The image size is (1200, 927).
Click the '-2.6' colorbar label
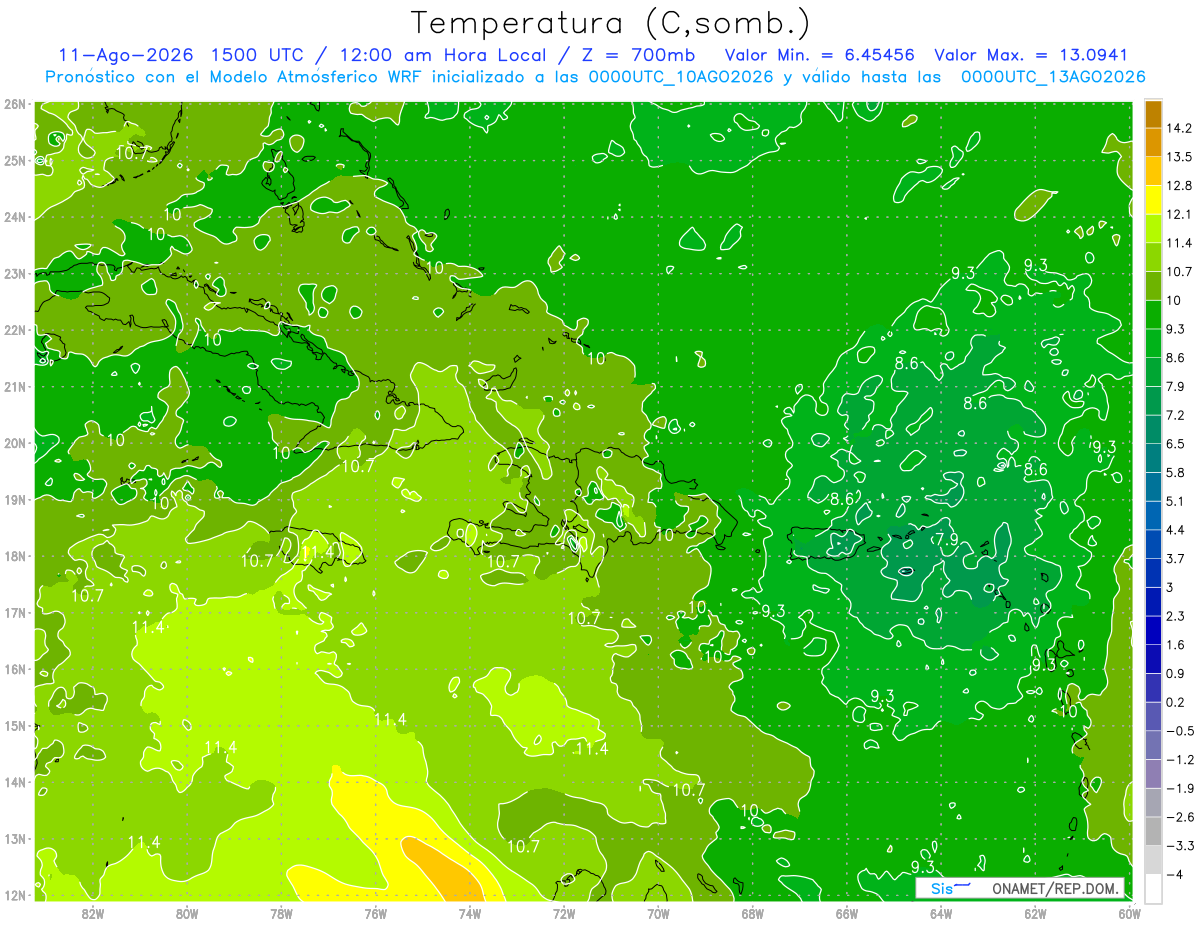click(1181, 817)
